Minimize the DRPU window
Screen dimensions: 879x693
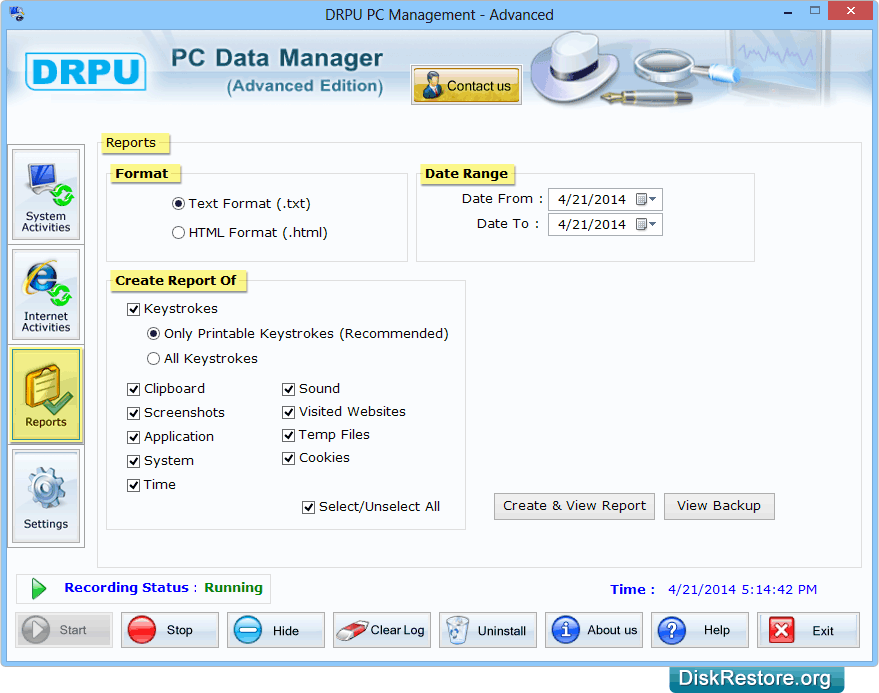(788, 12)
